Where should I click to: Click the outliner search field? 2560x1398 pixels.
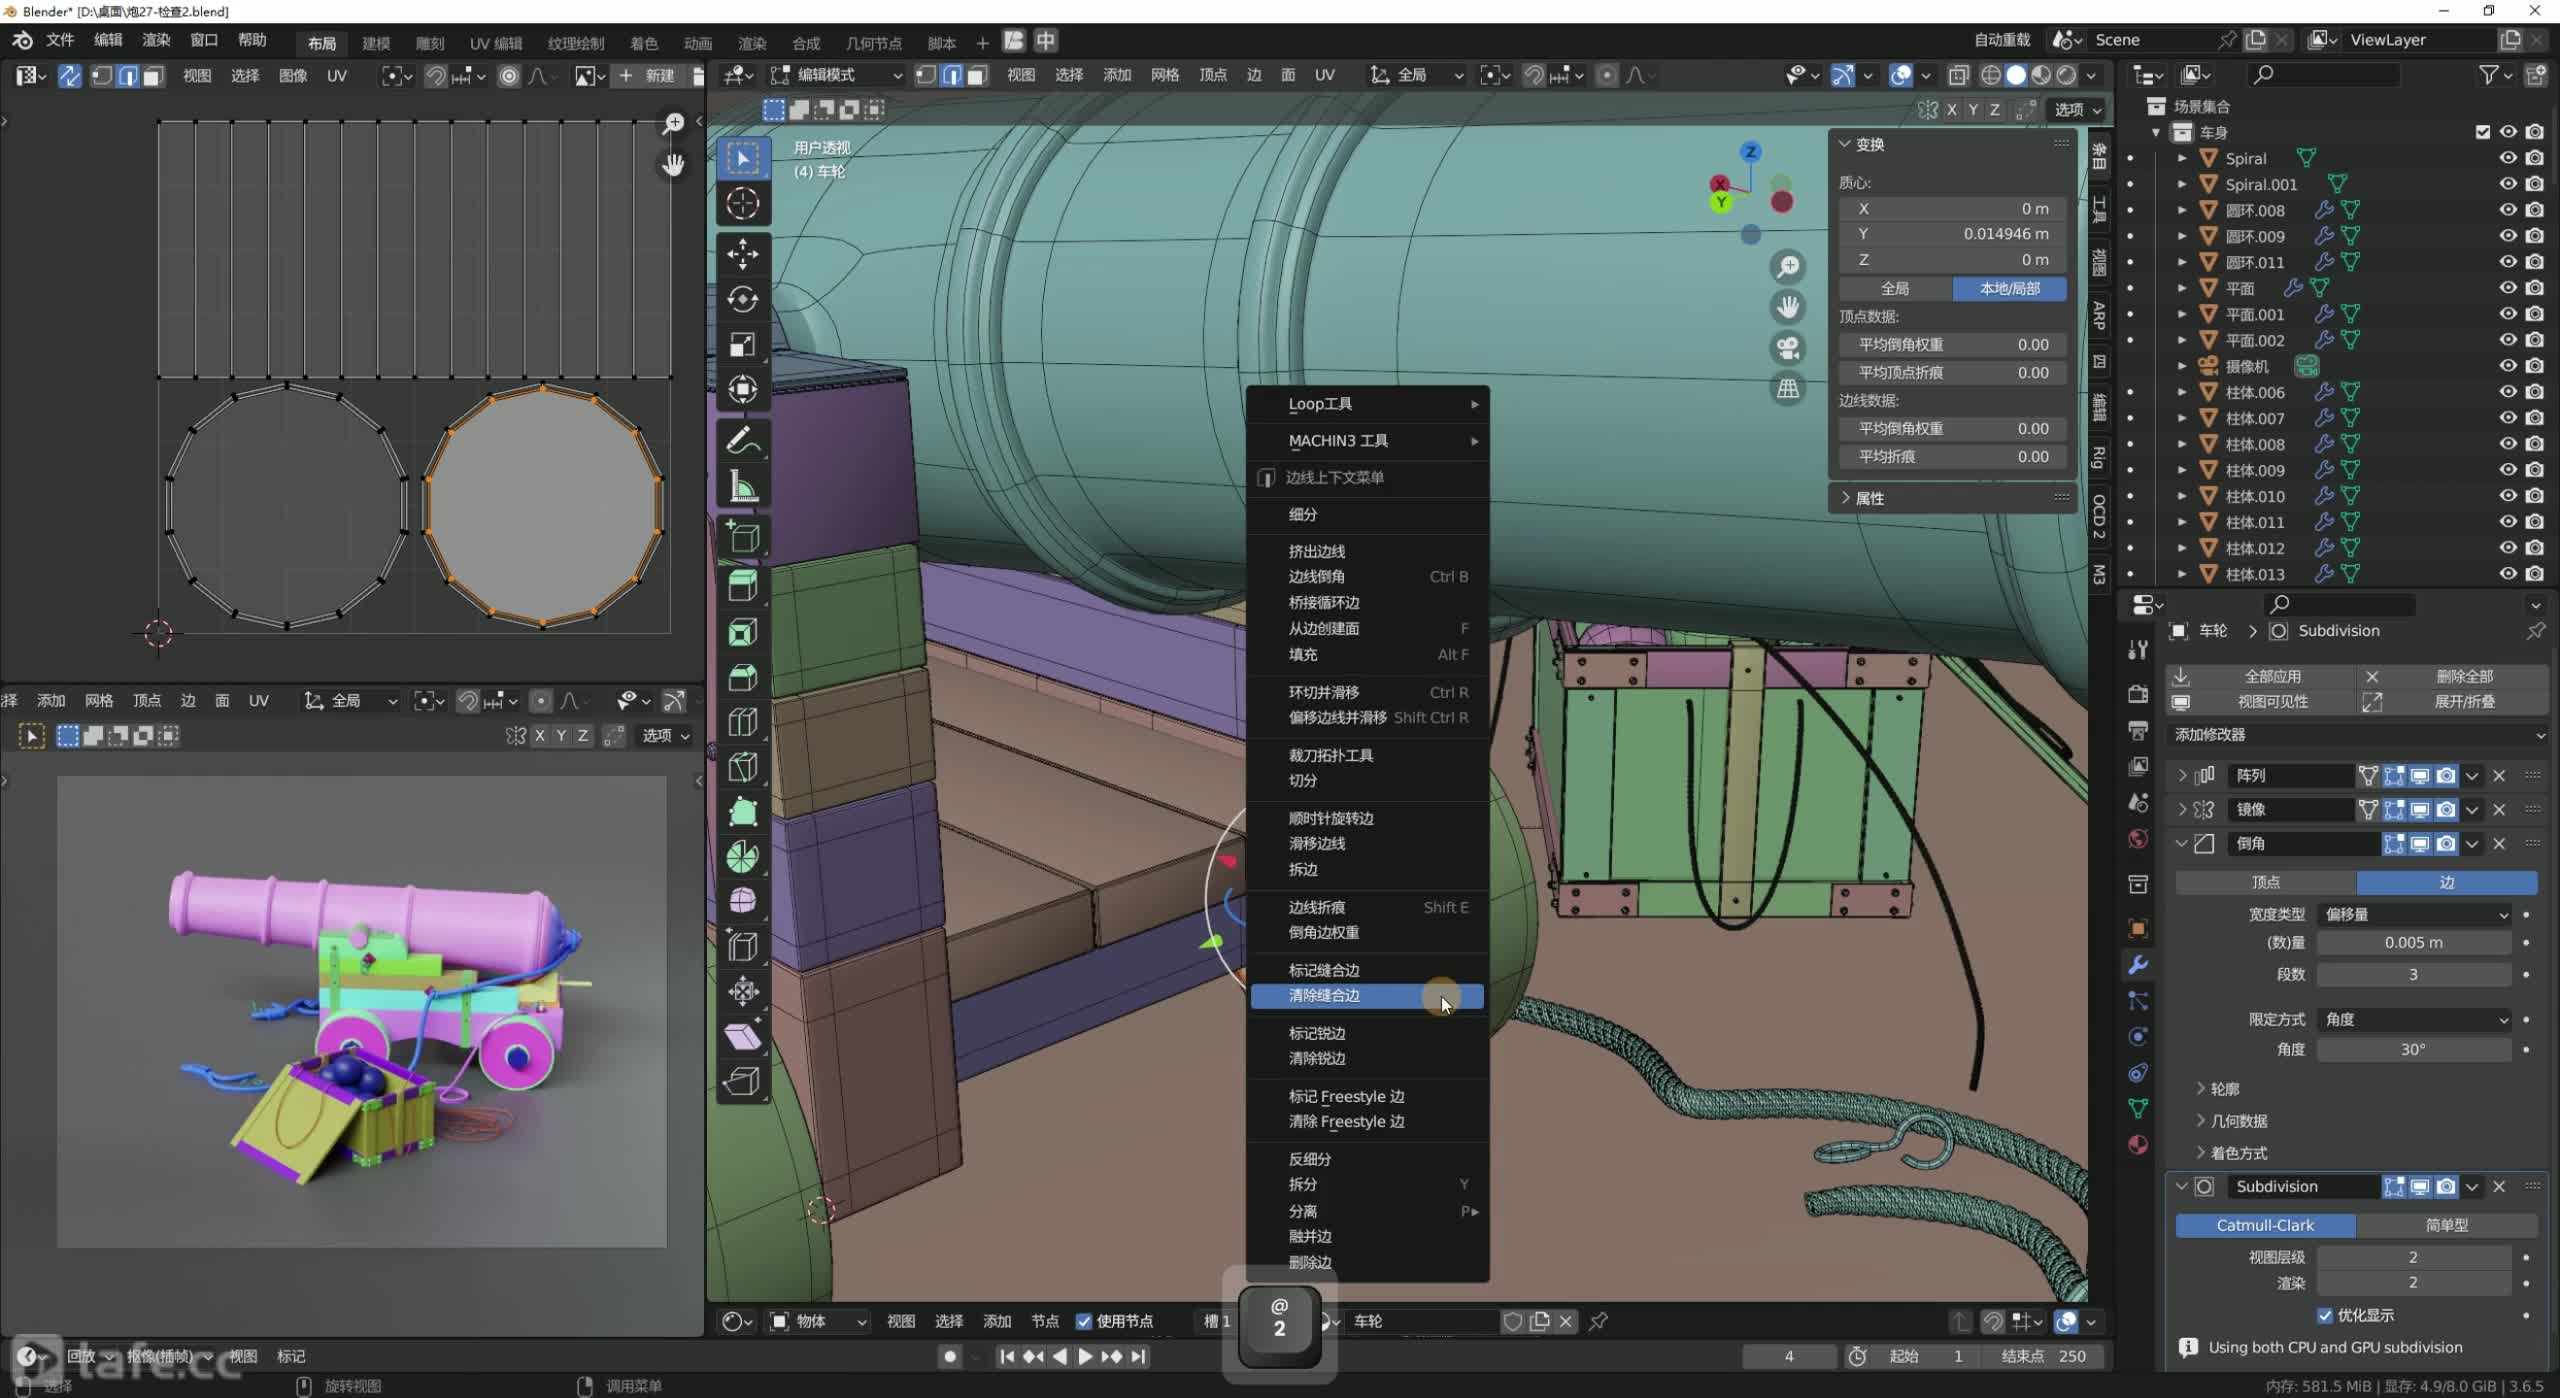pos(2323,75)
